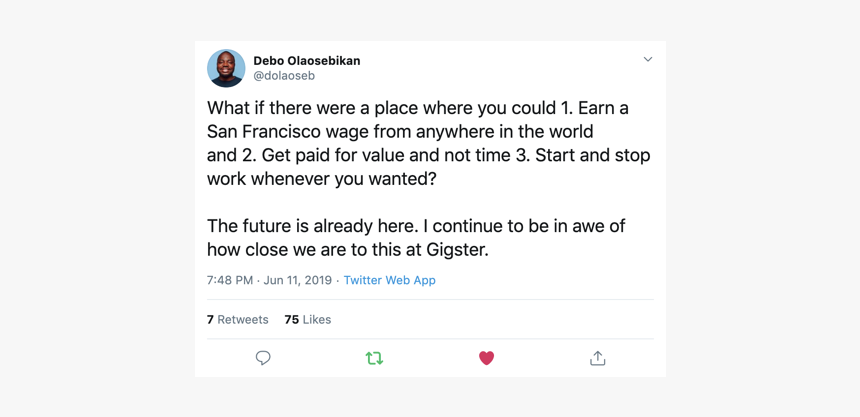The width and height of the screenshot is (860, 417).
Task: Click the share tweet upload icon
Action: [597, 358]
